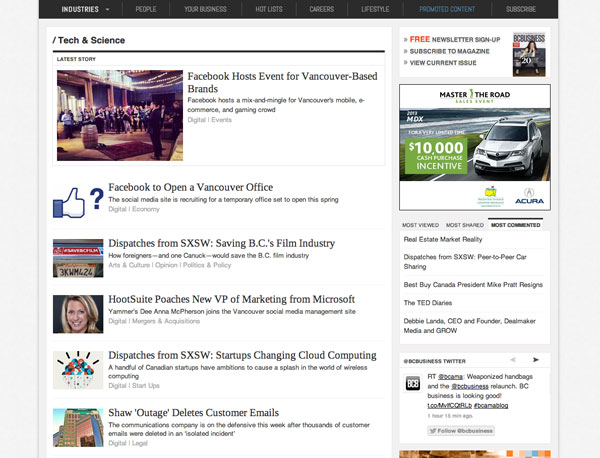Viewport: 600px width, 458px height.
Task: Click Free Newsletter Sign-Up link
Action: tap(455, 39)
